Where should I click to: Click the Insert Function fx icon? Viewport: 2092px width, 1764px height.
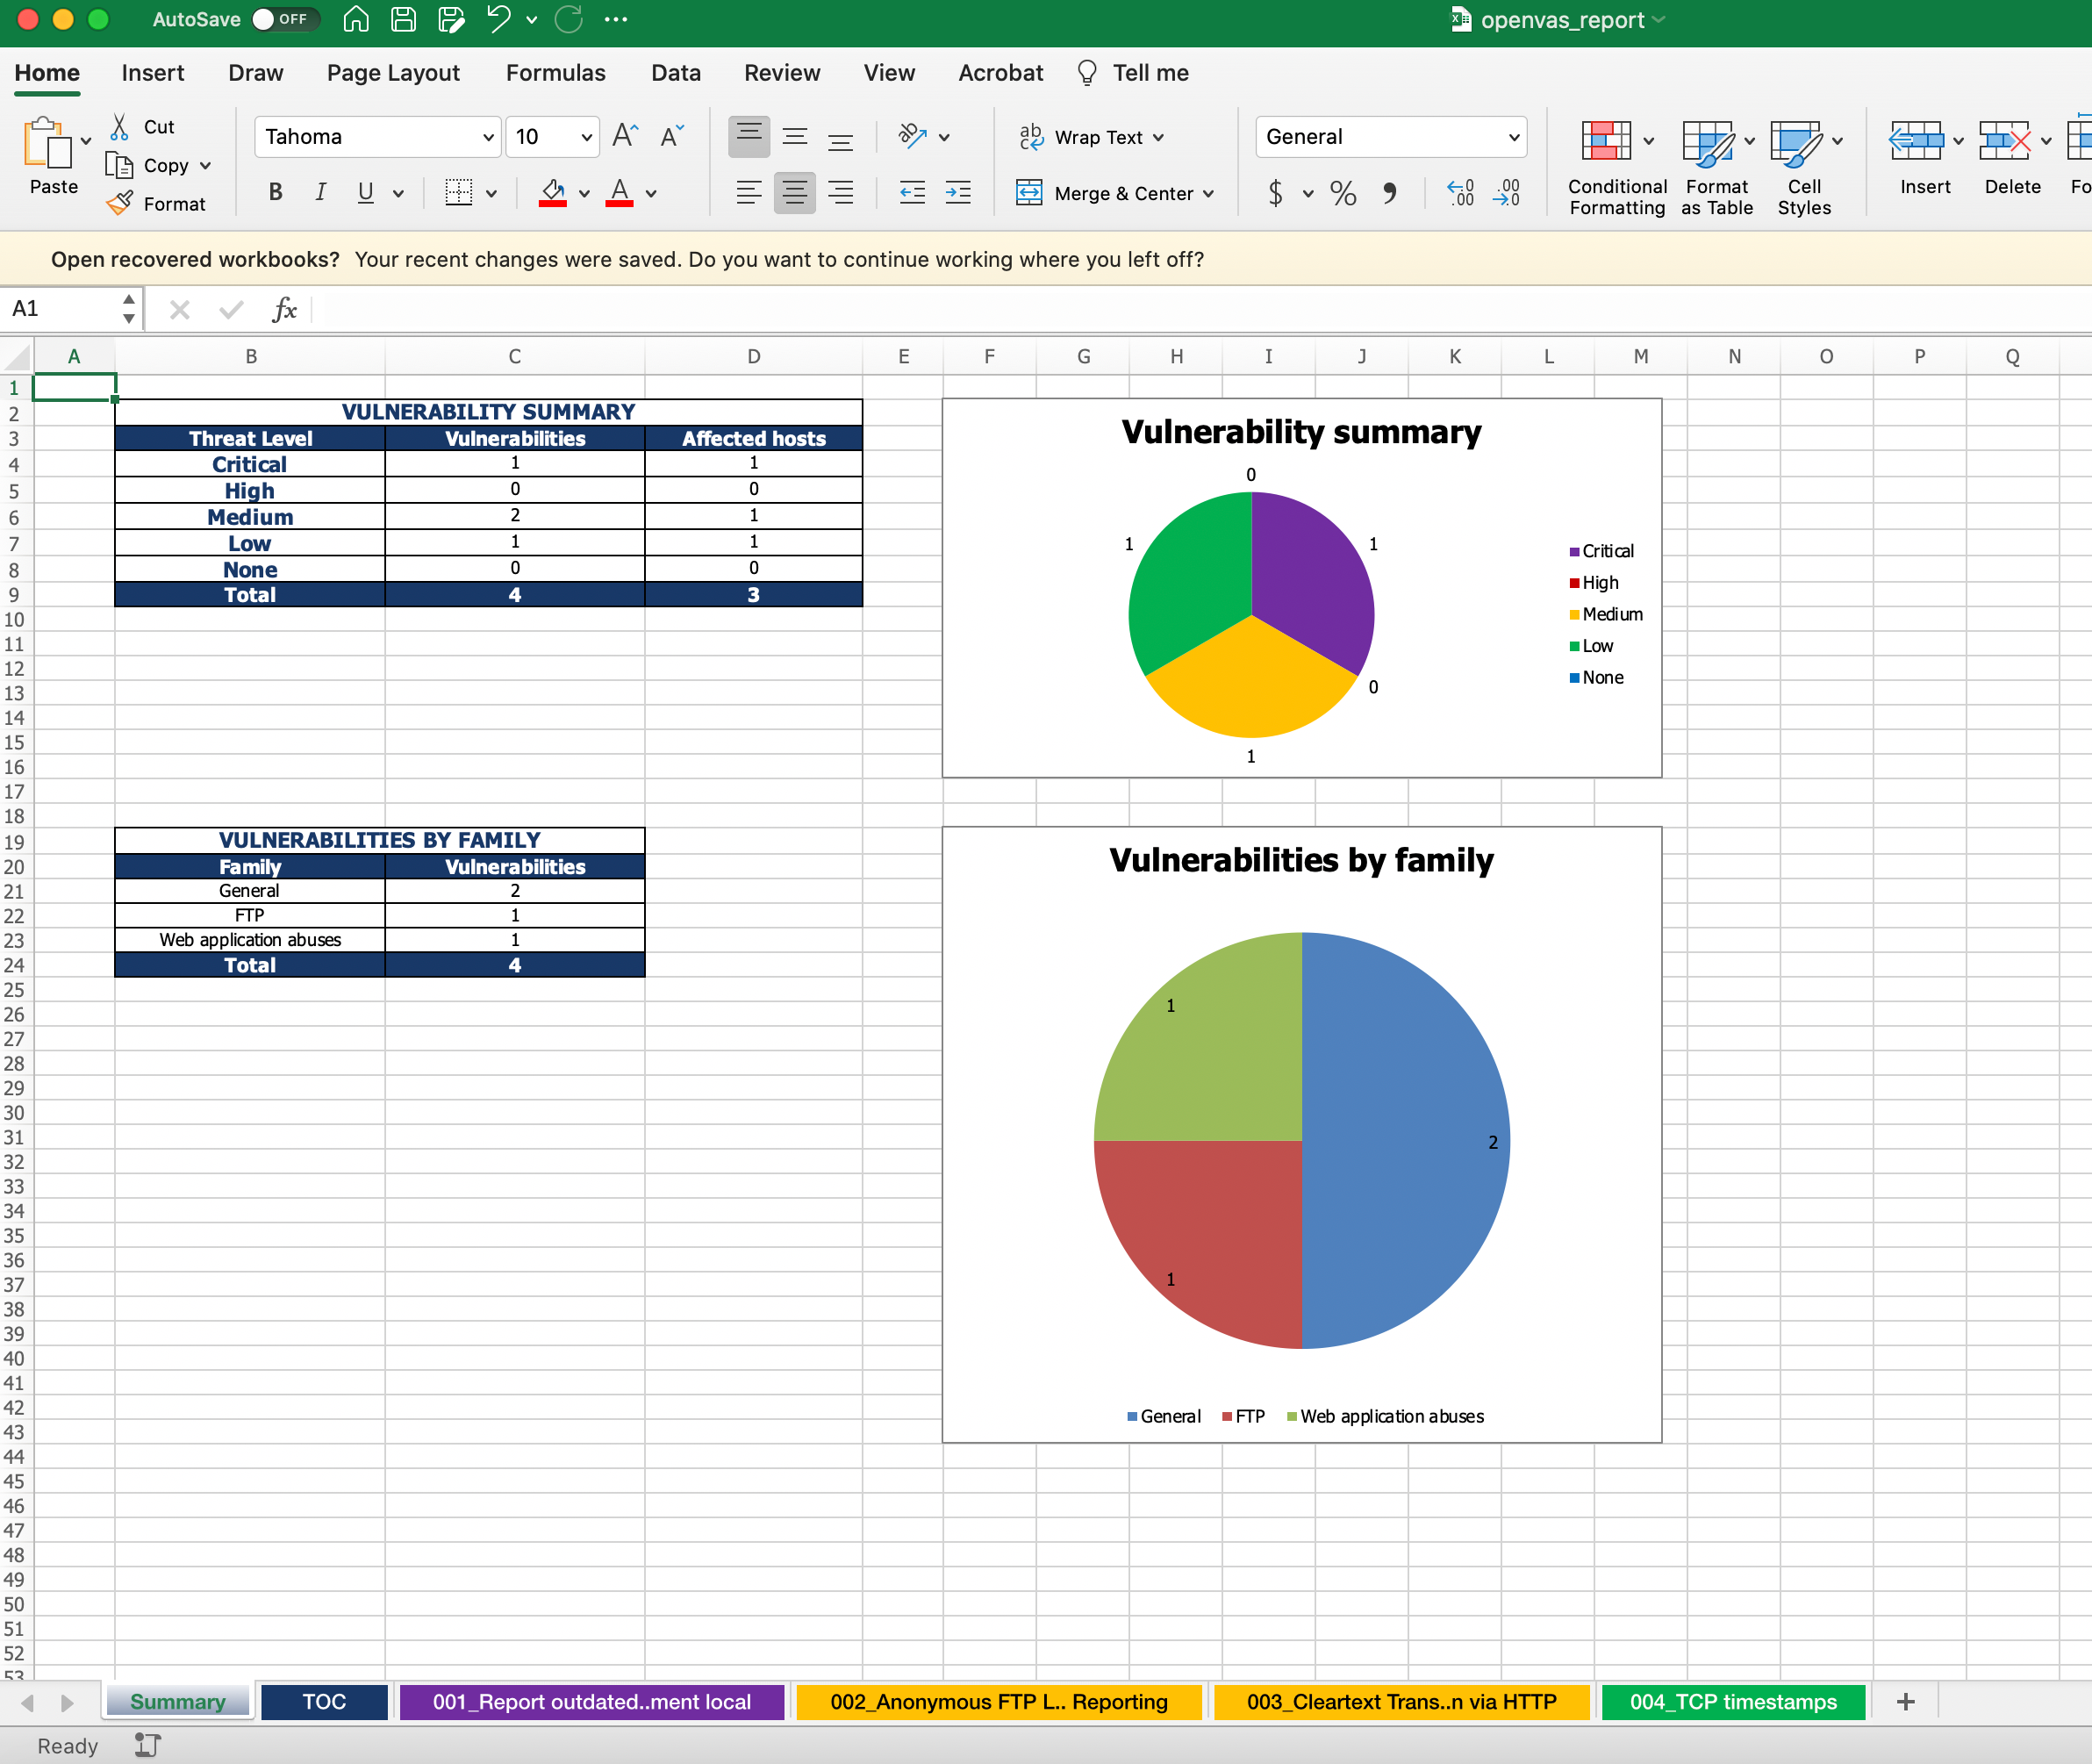(x=284, y=309)
